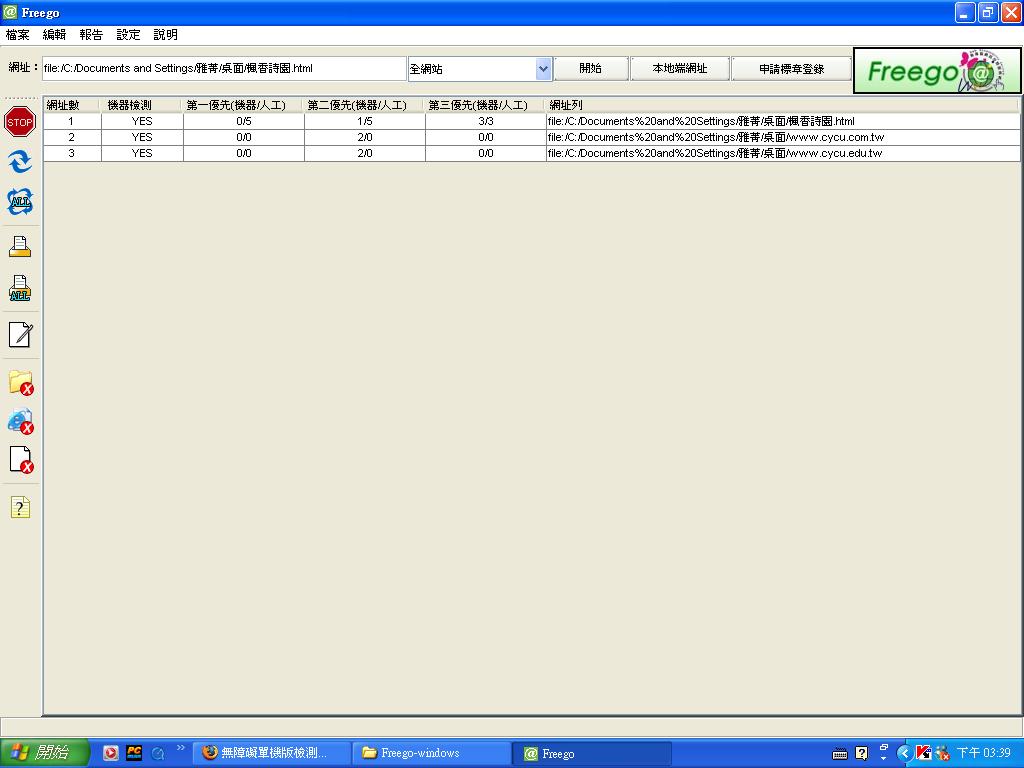Click the blue refresh arrows icon
This screenshot has height=768, width=1024.
[x=20, y=161]
